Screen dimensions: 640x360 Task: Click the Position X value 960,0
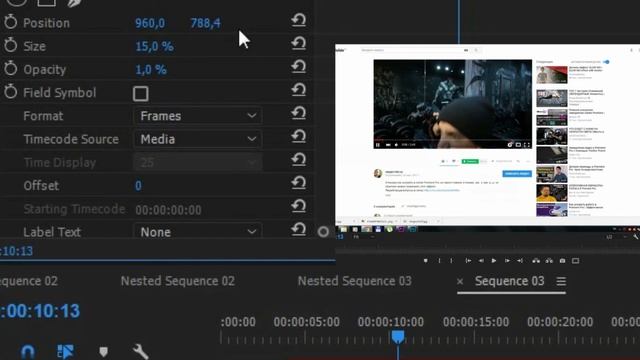[150, 23]
